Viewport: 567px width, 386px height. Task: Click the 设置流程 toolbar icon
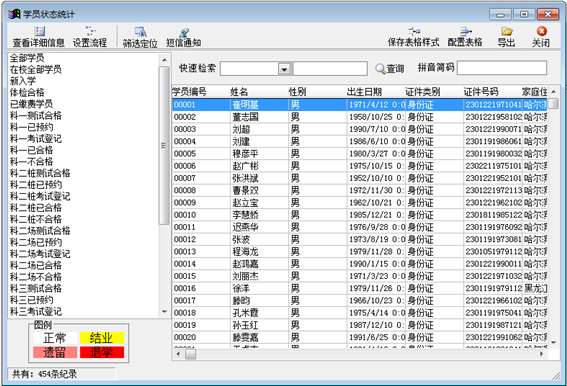90,31
